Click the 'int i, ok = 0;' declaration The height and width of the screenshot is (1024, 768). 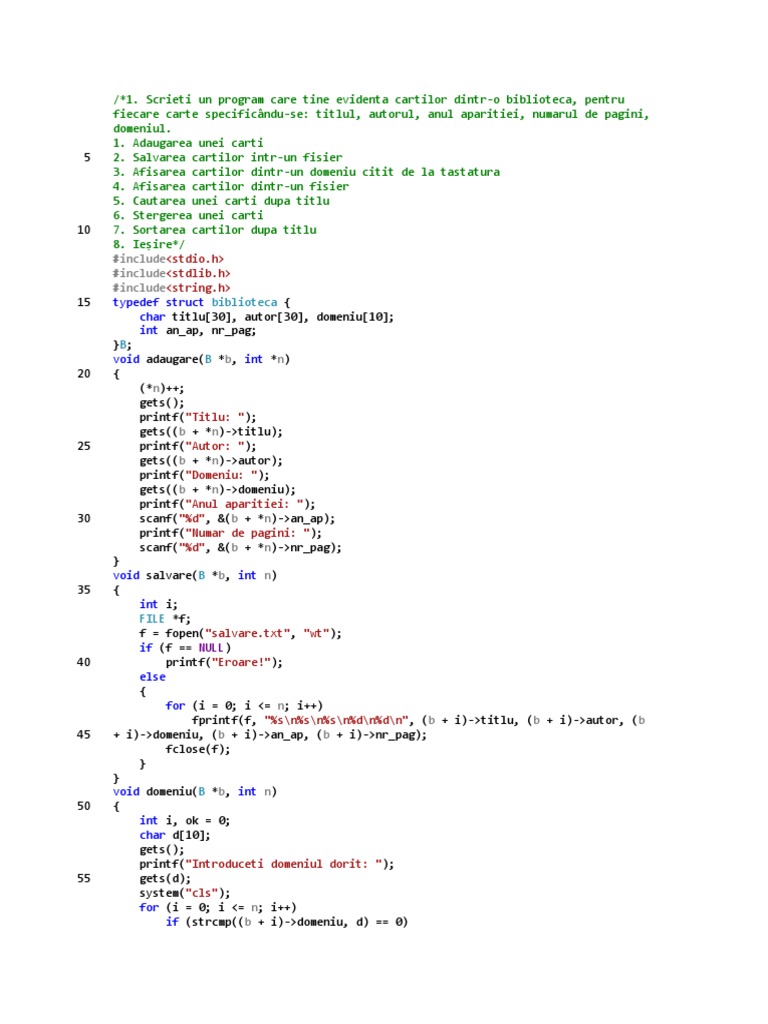[x=185, y=821]
